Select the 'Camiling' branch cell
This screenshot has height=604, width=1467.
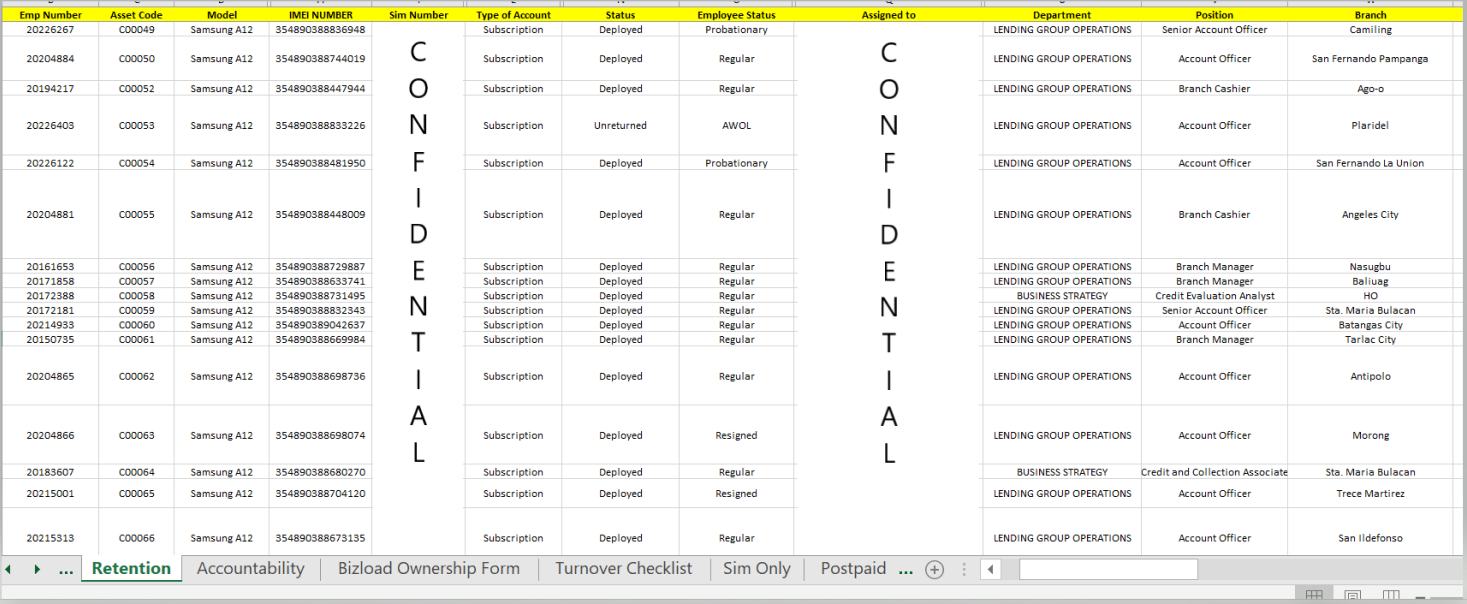[x=1370, y=30]
